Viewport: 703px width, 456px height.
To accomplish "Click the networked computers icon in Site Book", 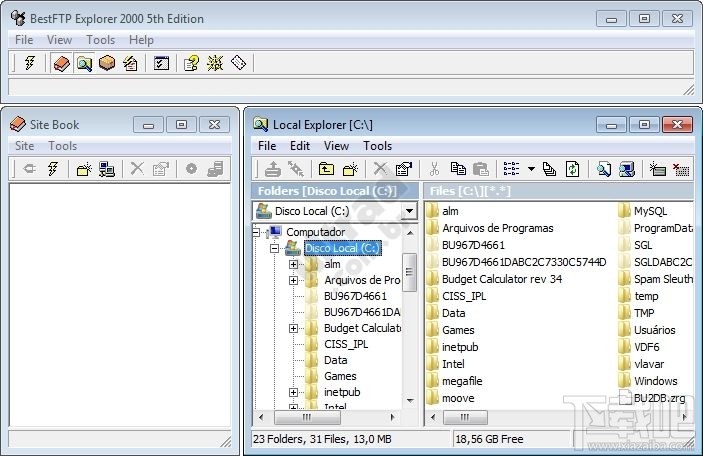I will tap(107, 169).
